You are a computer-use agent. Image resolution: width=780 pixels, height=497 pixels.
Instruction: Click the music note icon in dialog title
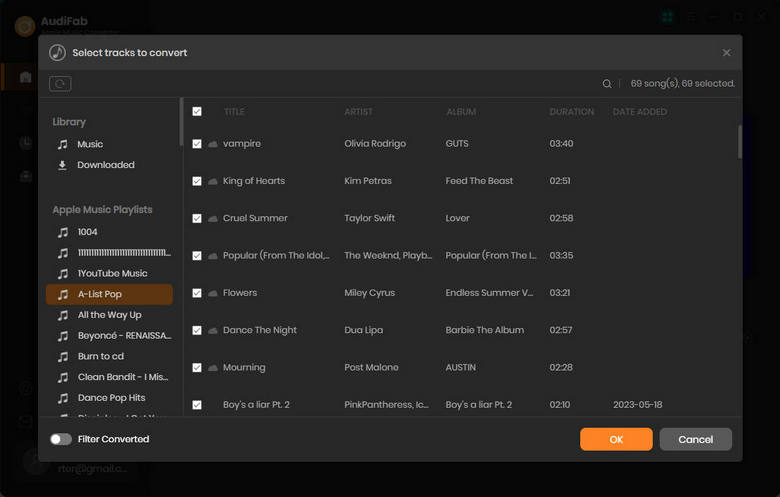(58, 53)
